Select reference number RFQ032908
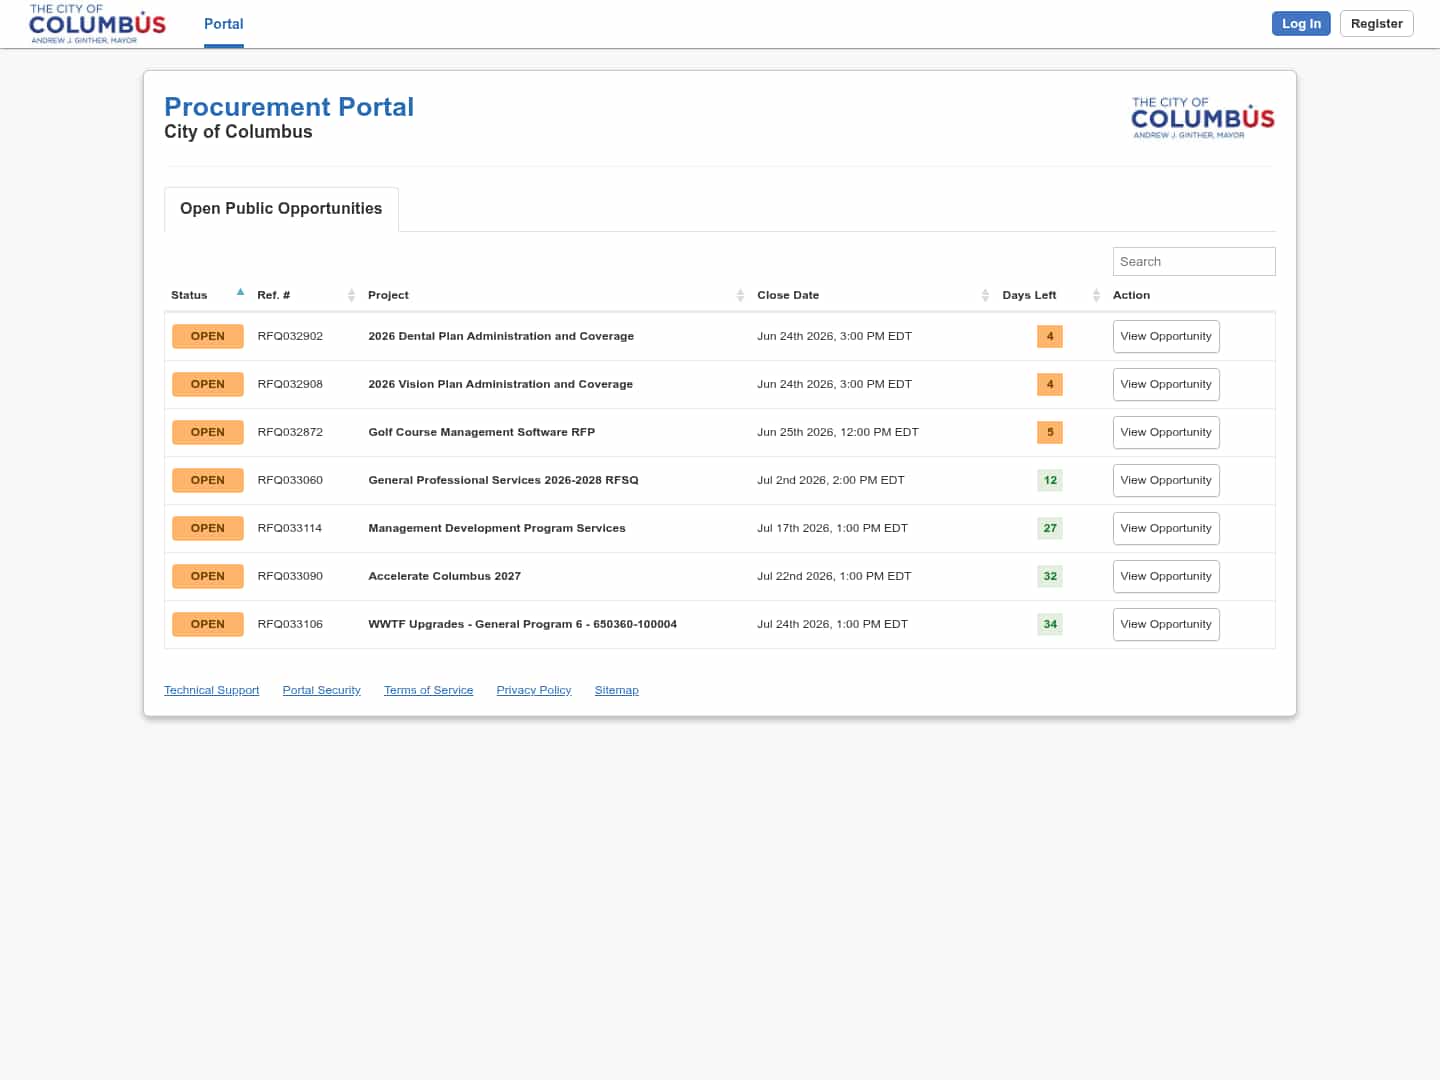Screen dimensions: 1440x1080 coord(290,384)
